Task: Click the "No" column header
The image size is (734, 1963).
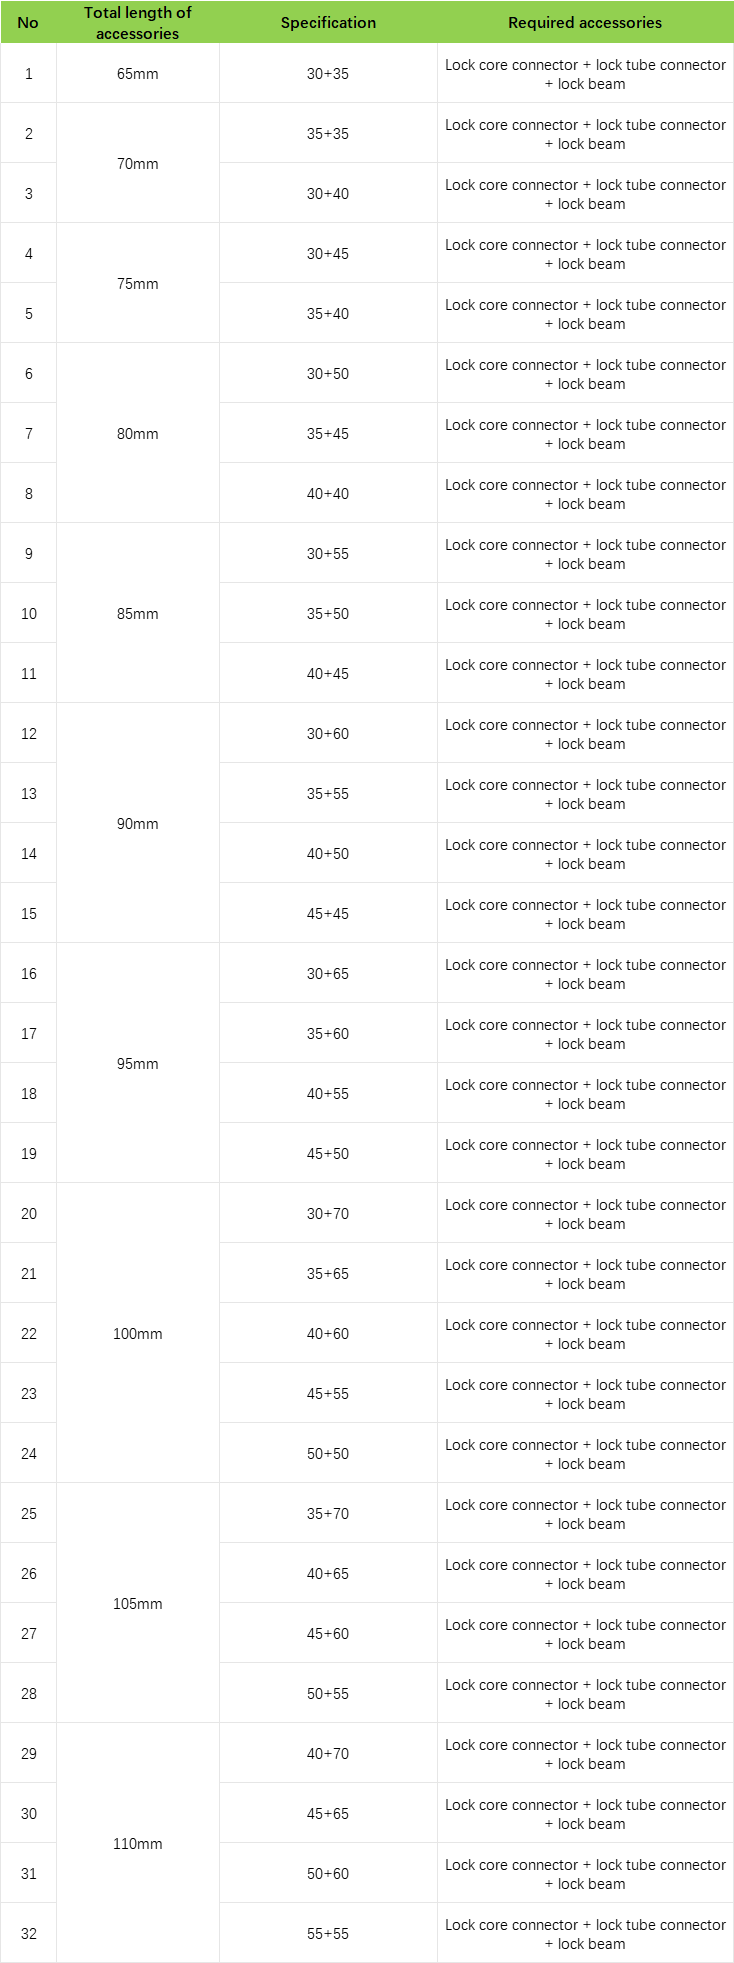Action: pos(28,22)
